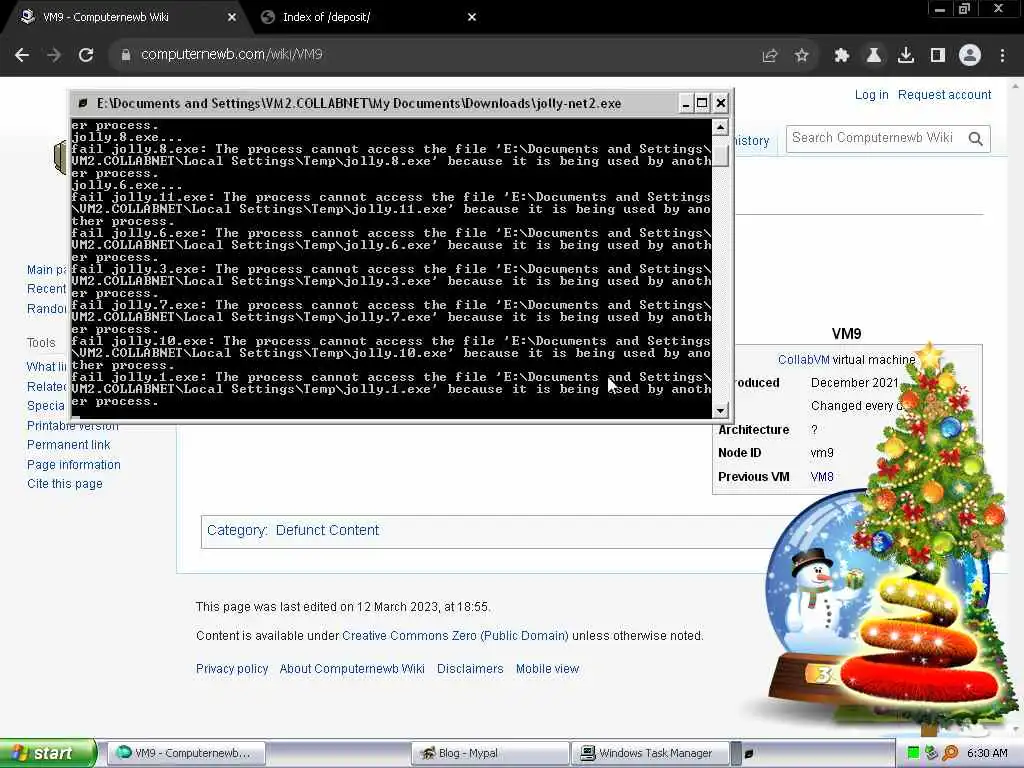The image size is (1024, 768).
Task: Open the Log in link
Action: pos(871,95)
